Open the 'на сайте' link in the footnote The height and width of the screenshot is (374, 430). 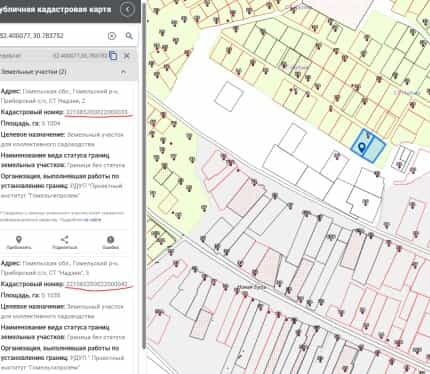pos(92,220)
